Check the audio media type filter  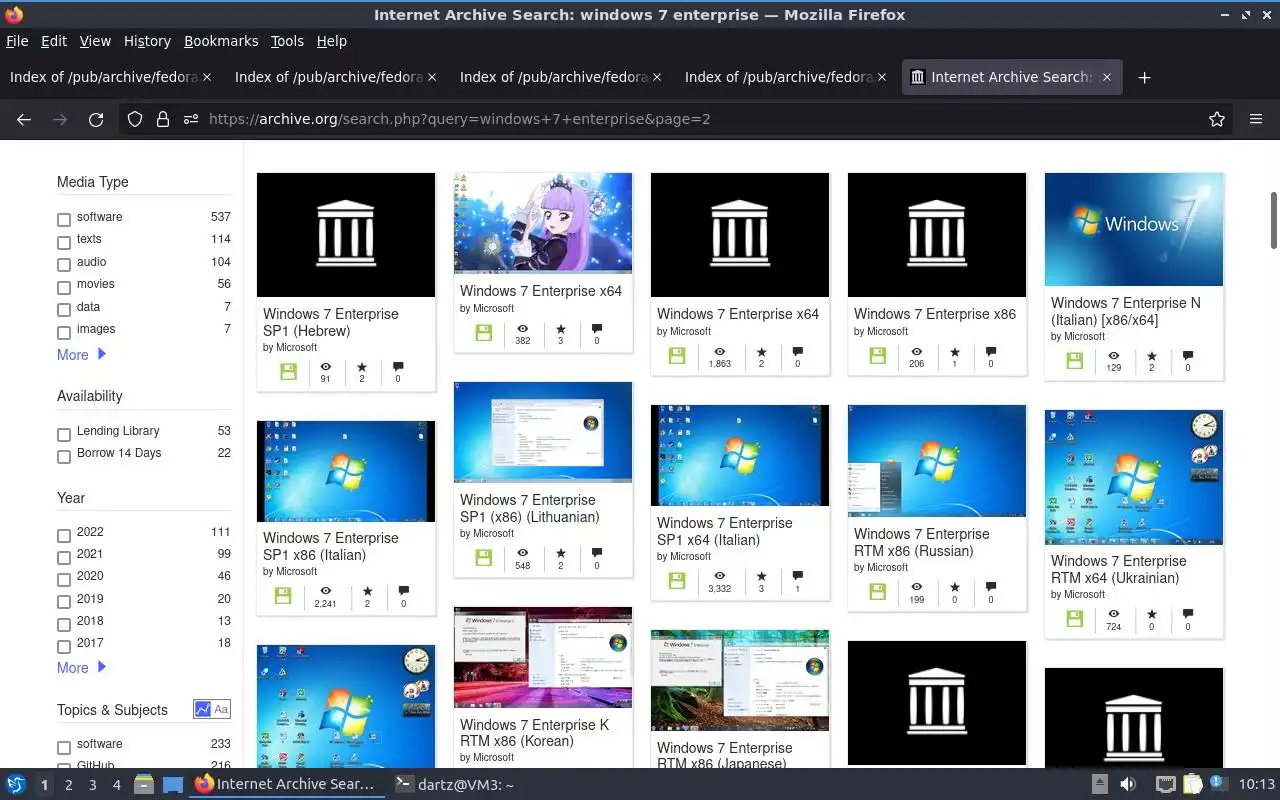click(x=64, y=264)
